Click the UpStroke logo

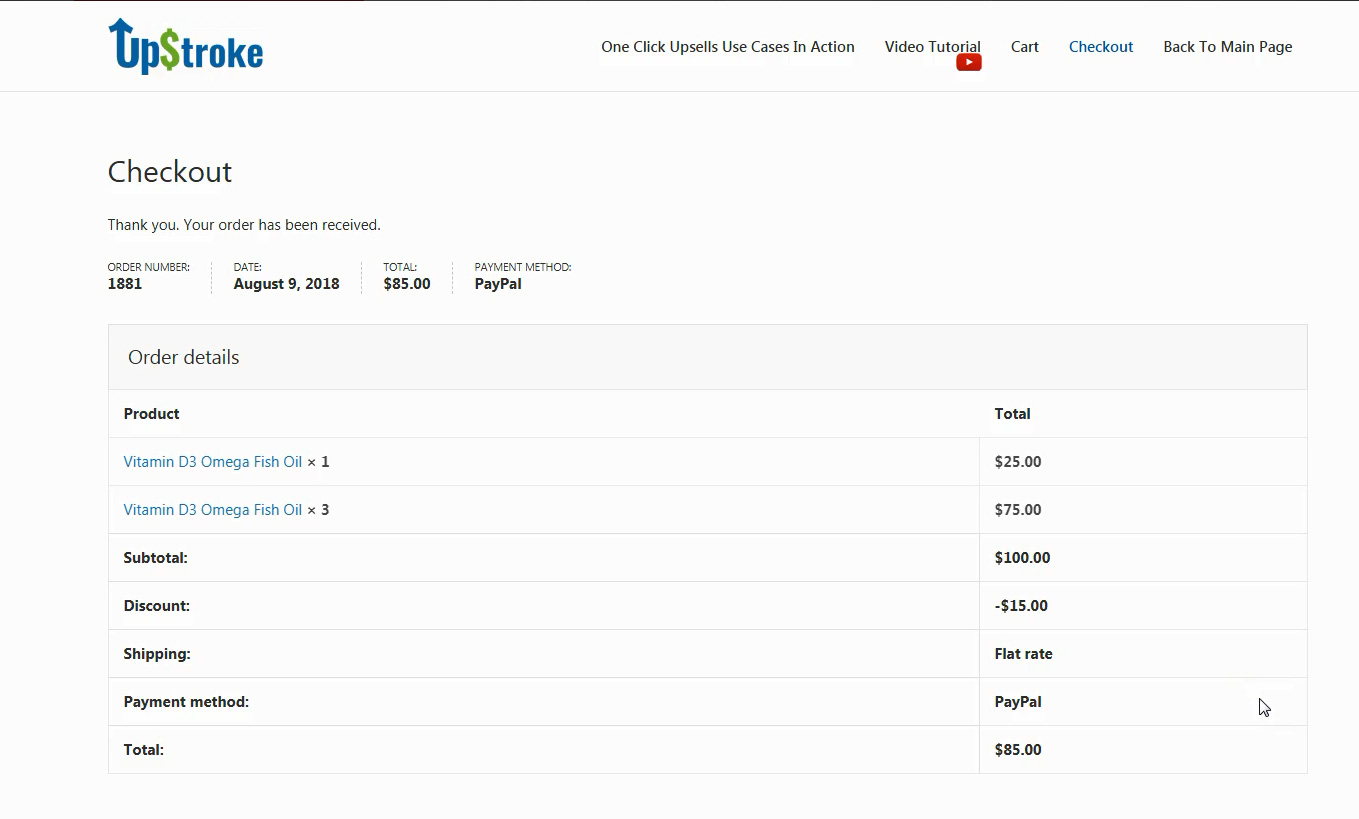click(186, 46)
